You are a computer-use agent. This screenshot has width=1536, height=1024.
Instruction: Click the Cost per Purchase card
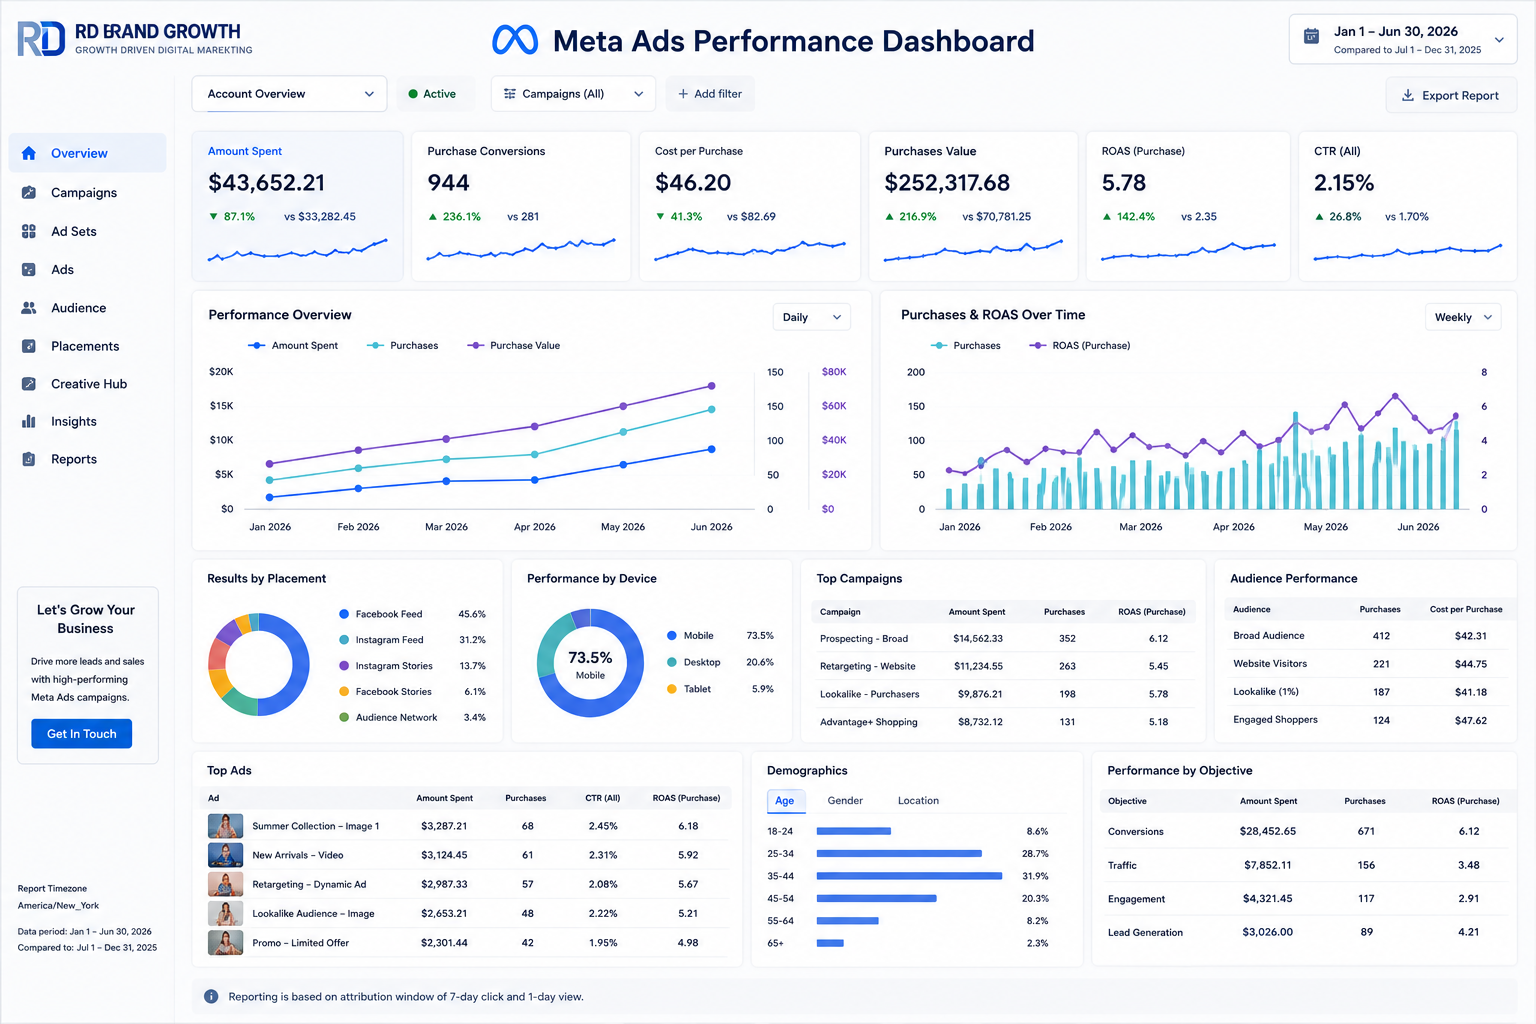click(750, 206)
